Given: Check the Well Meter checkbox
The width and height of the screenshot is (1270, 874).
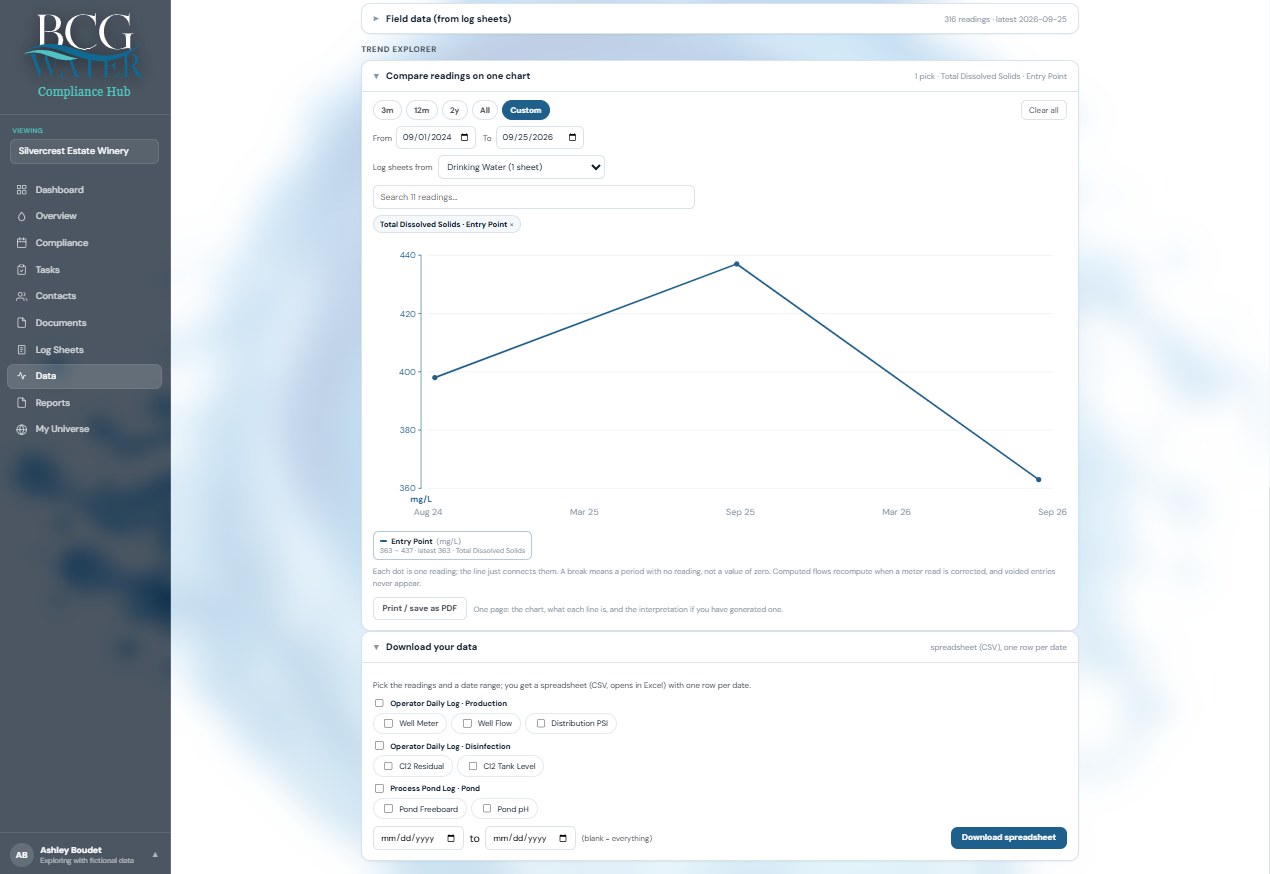Looking at the screenshot, I should click(388, 723).
